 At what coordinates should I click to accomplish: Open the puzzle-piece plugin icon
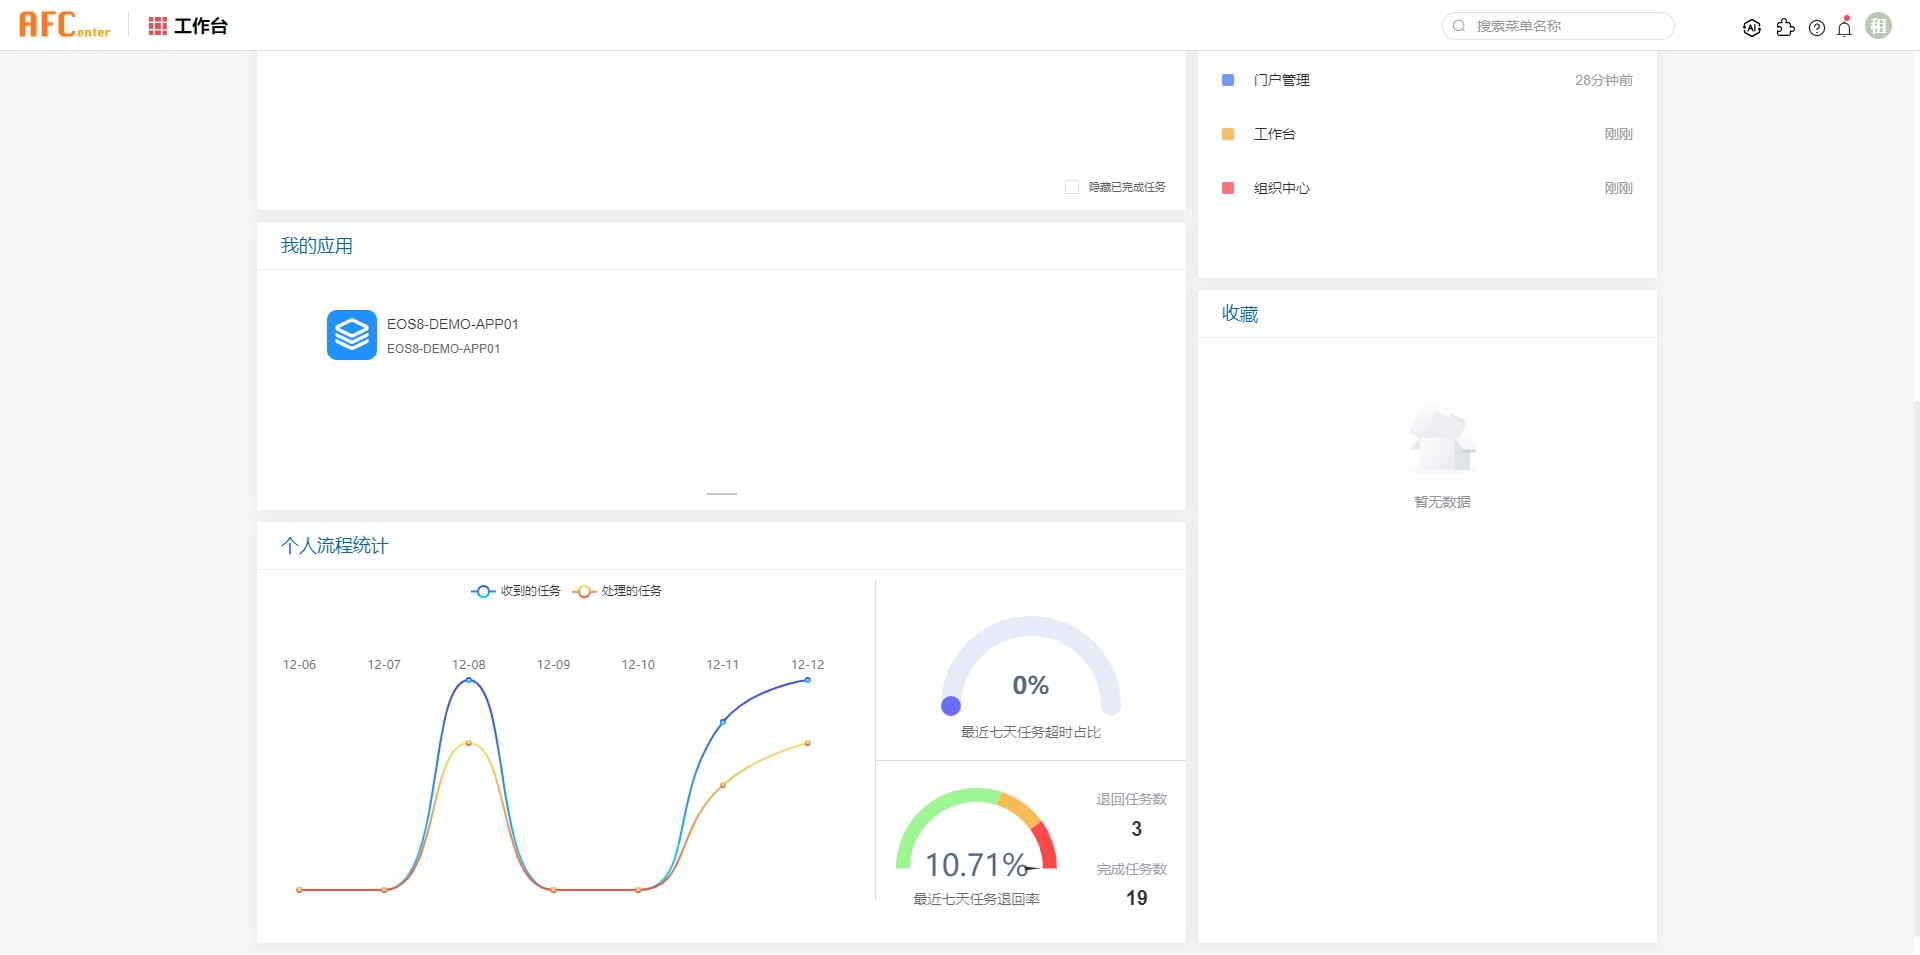1785,28
